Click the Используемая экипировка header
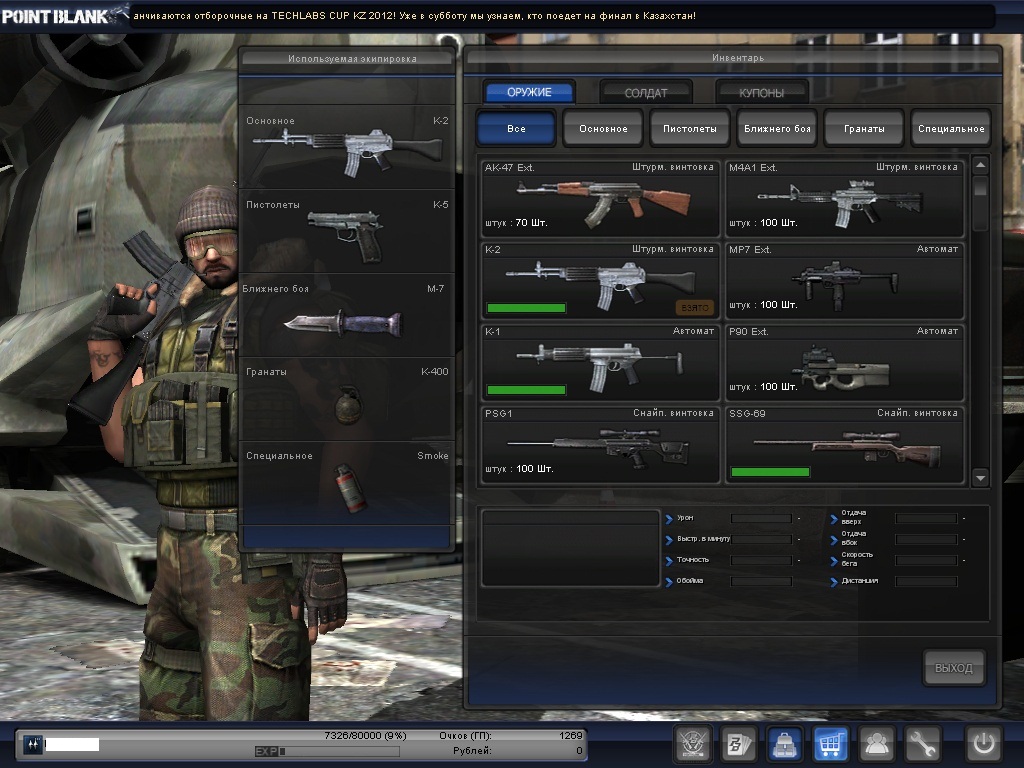1024x768 pixels. tap(352, 58)
